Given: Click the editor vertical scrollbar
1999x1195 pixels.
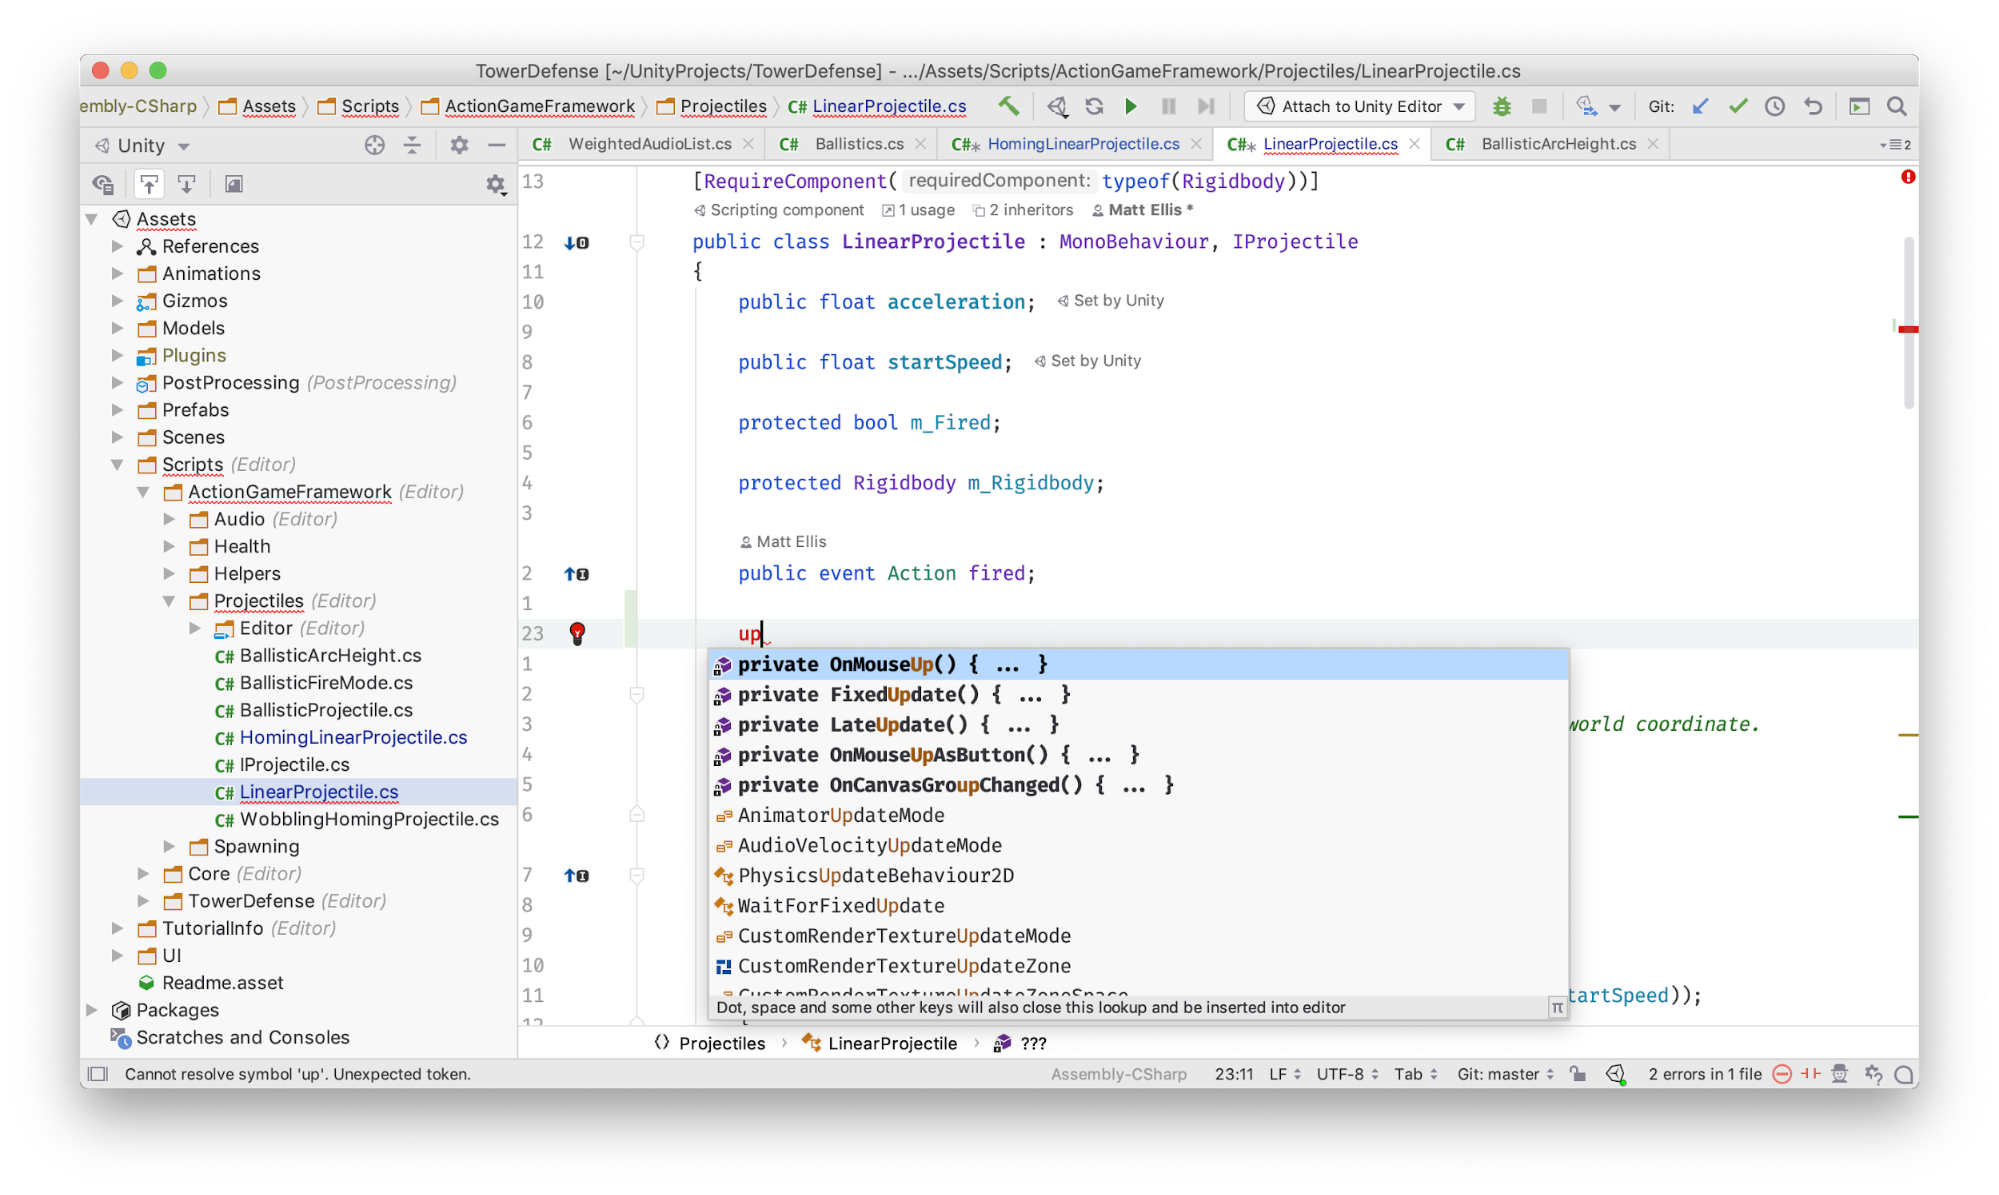Looking at the screenshot, I should [x=1908, y=322].
